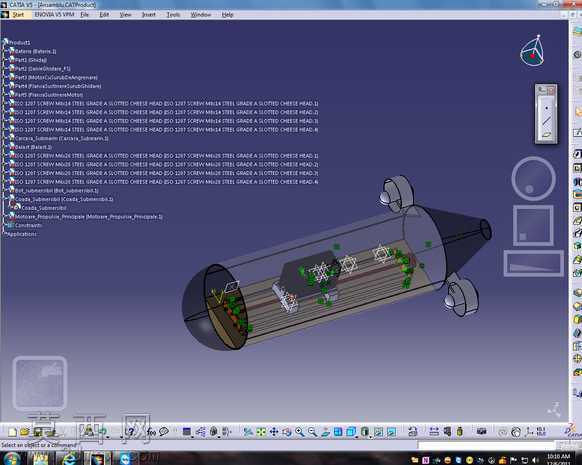The height and width of the screenshot is (465, 582).
Task: Click the Isometric View cube icon
Action: click(x=350, y=432)
